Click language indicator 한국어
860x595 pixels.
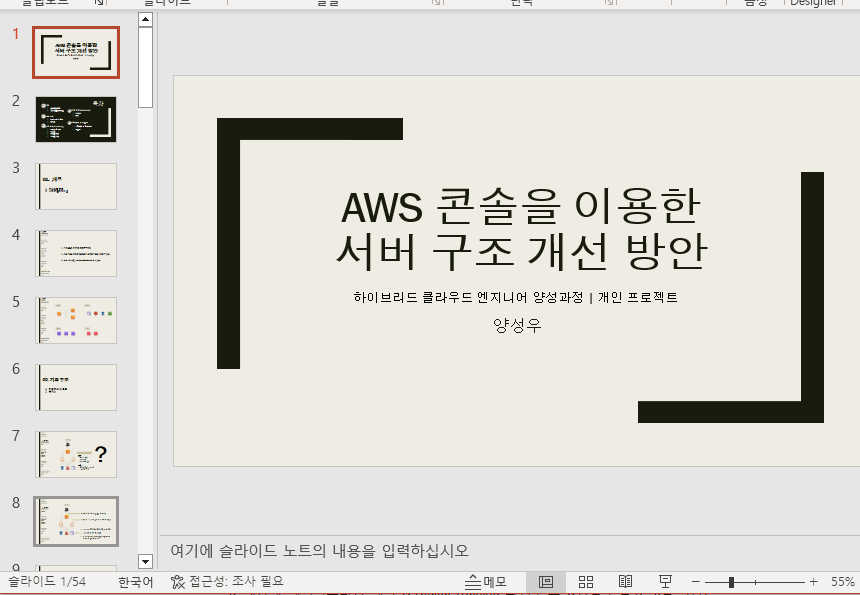tap(135, 582)
